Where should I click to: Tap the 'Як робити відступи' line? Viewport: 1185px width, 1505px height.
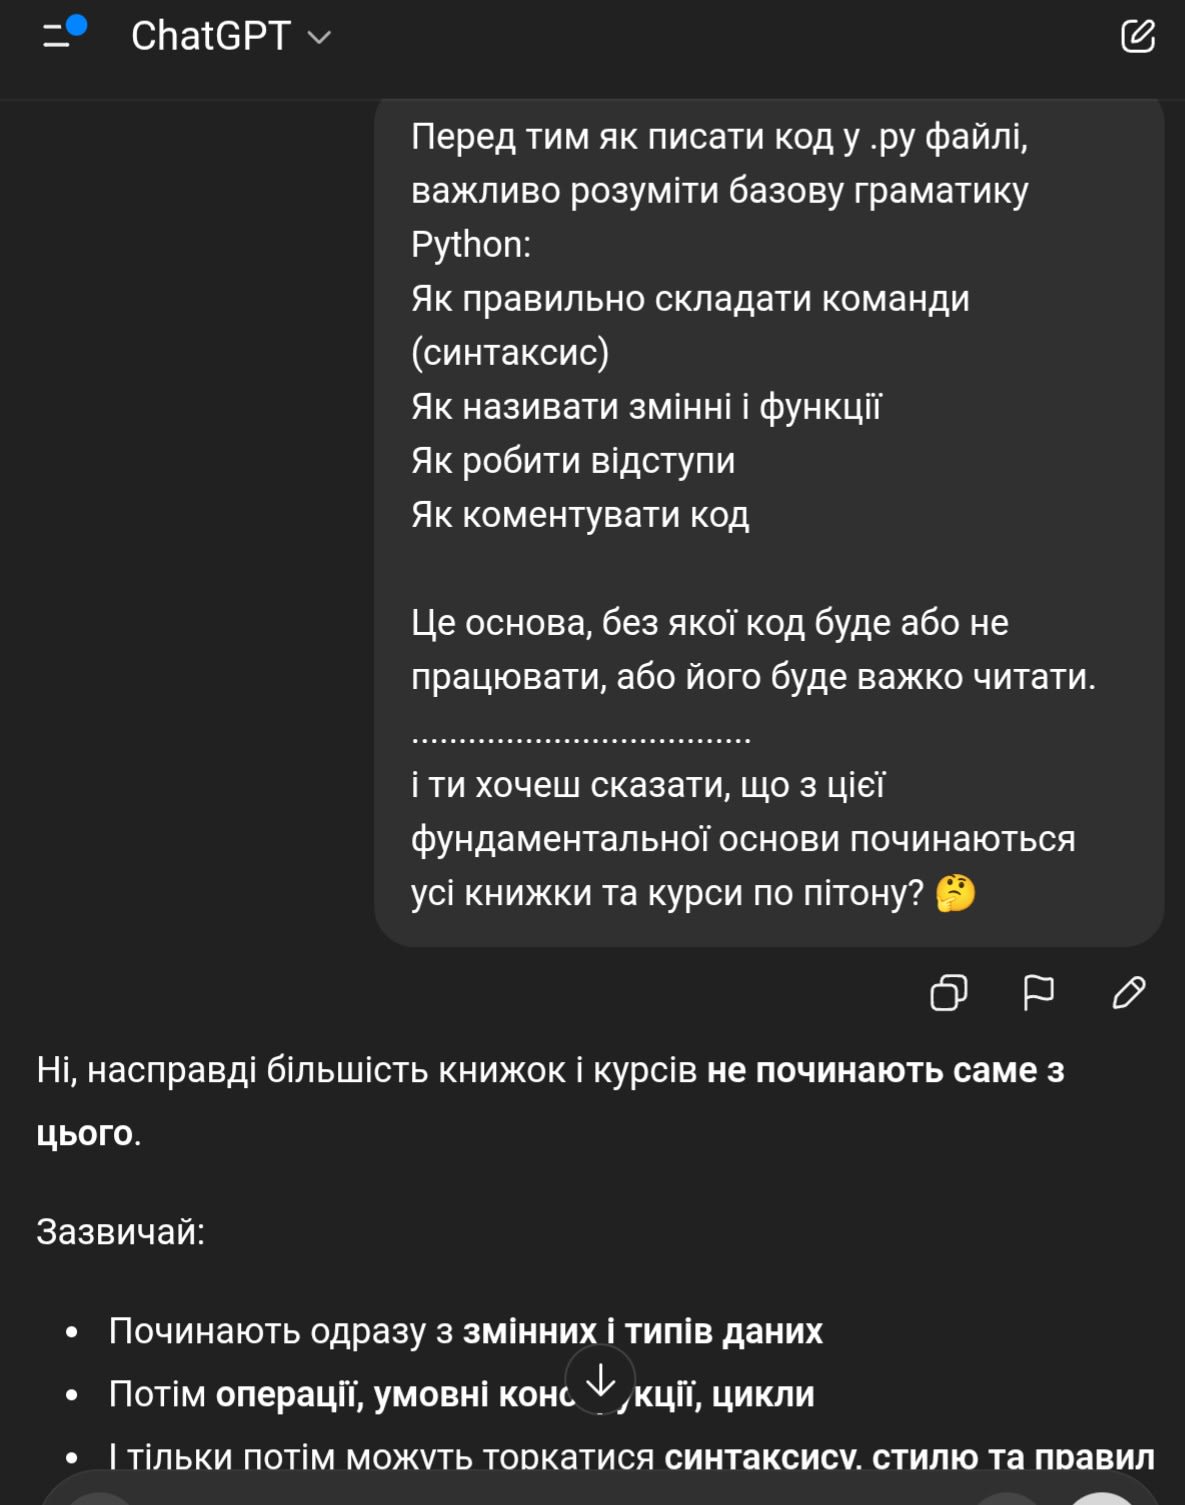click(573, 461)
